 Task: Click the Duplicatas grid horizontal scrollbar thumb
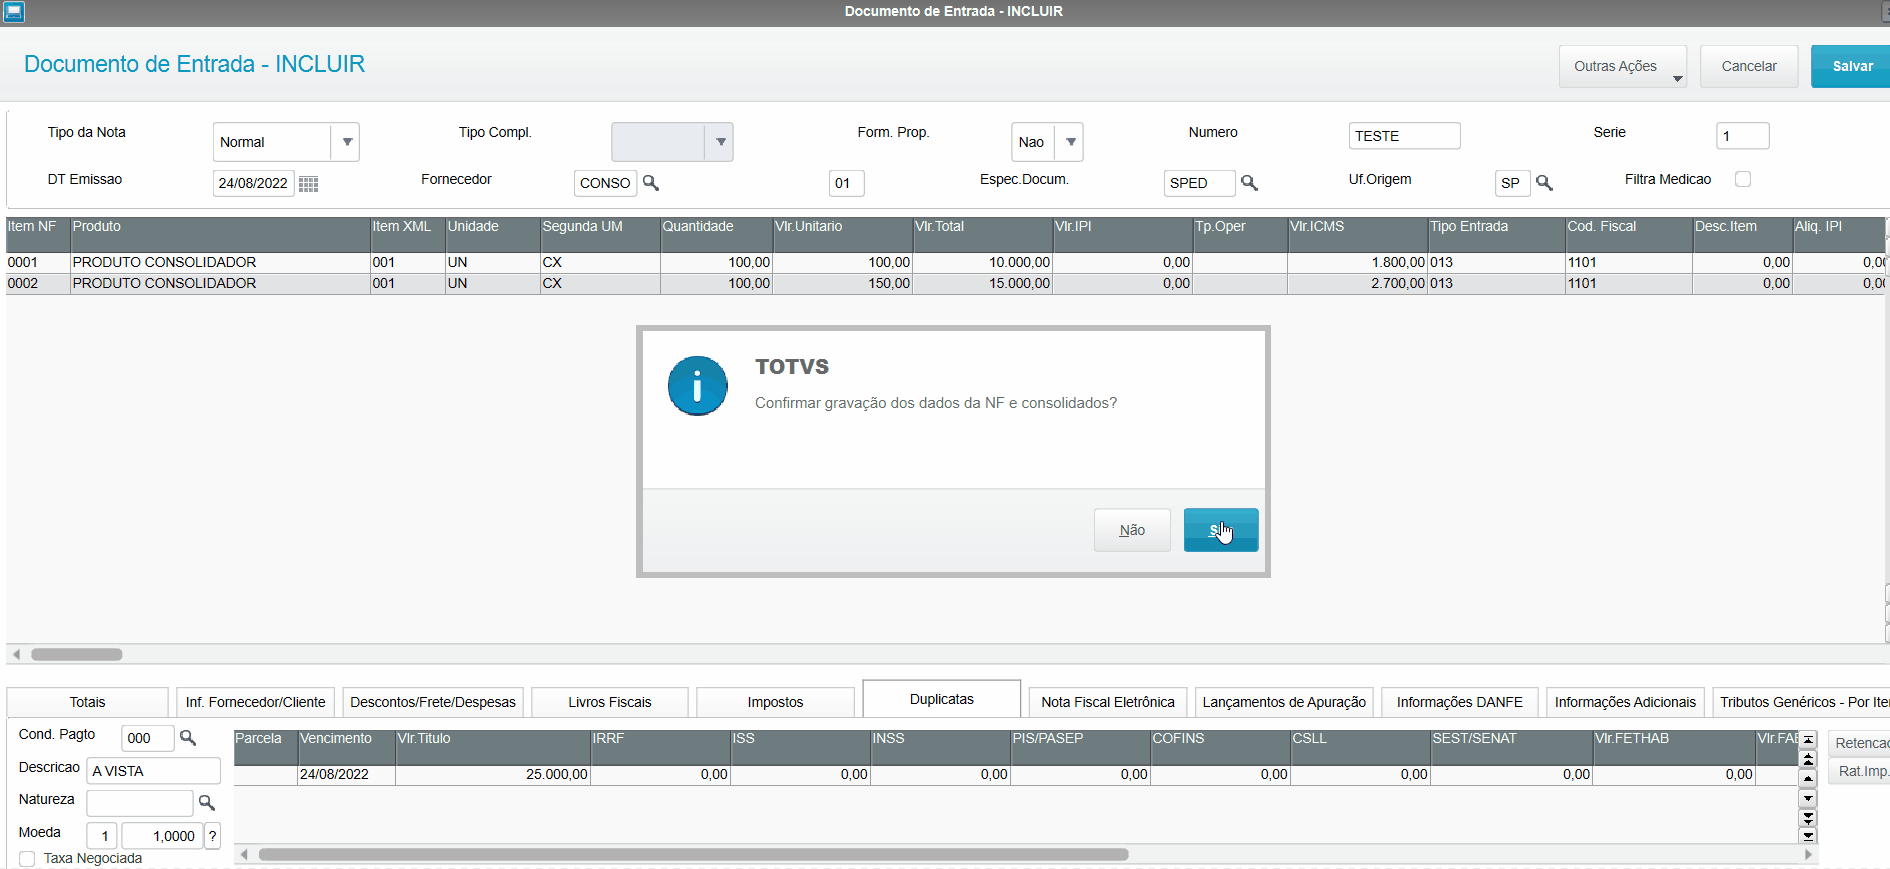[x=694, y=855]
